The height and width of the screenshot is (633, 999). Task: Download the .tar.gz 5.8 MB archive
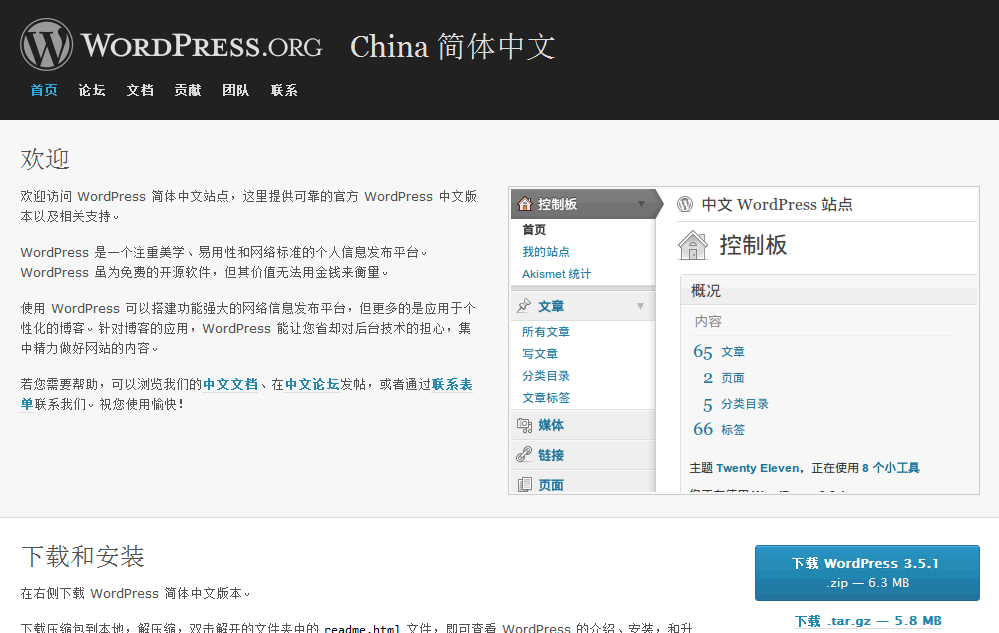[x=868, y=621]
